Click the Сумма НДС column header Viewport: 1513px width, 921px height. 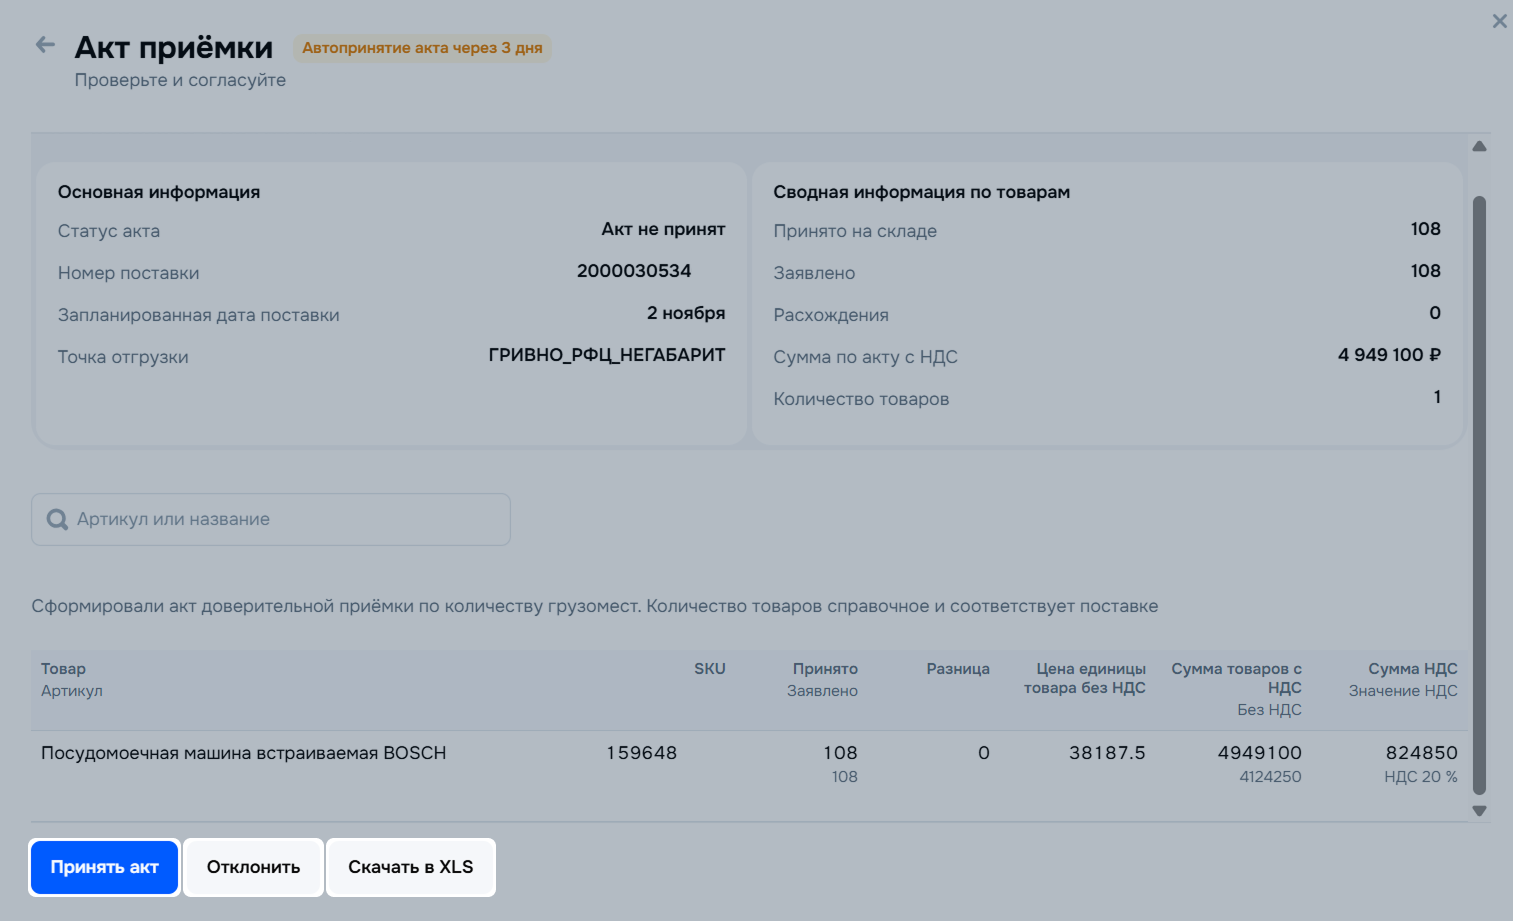[1412, 669]
